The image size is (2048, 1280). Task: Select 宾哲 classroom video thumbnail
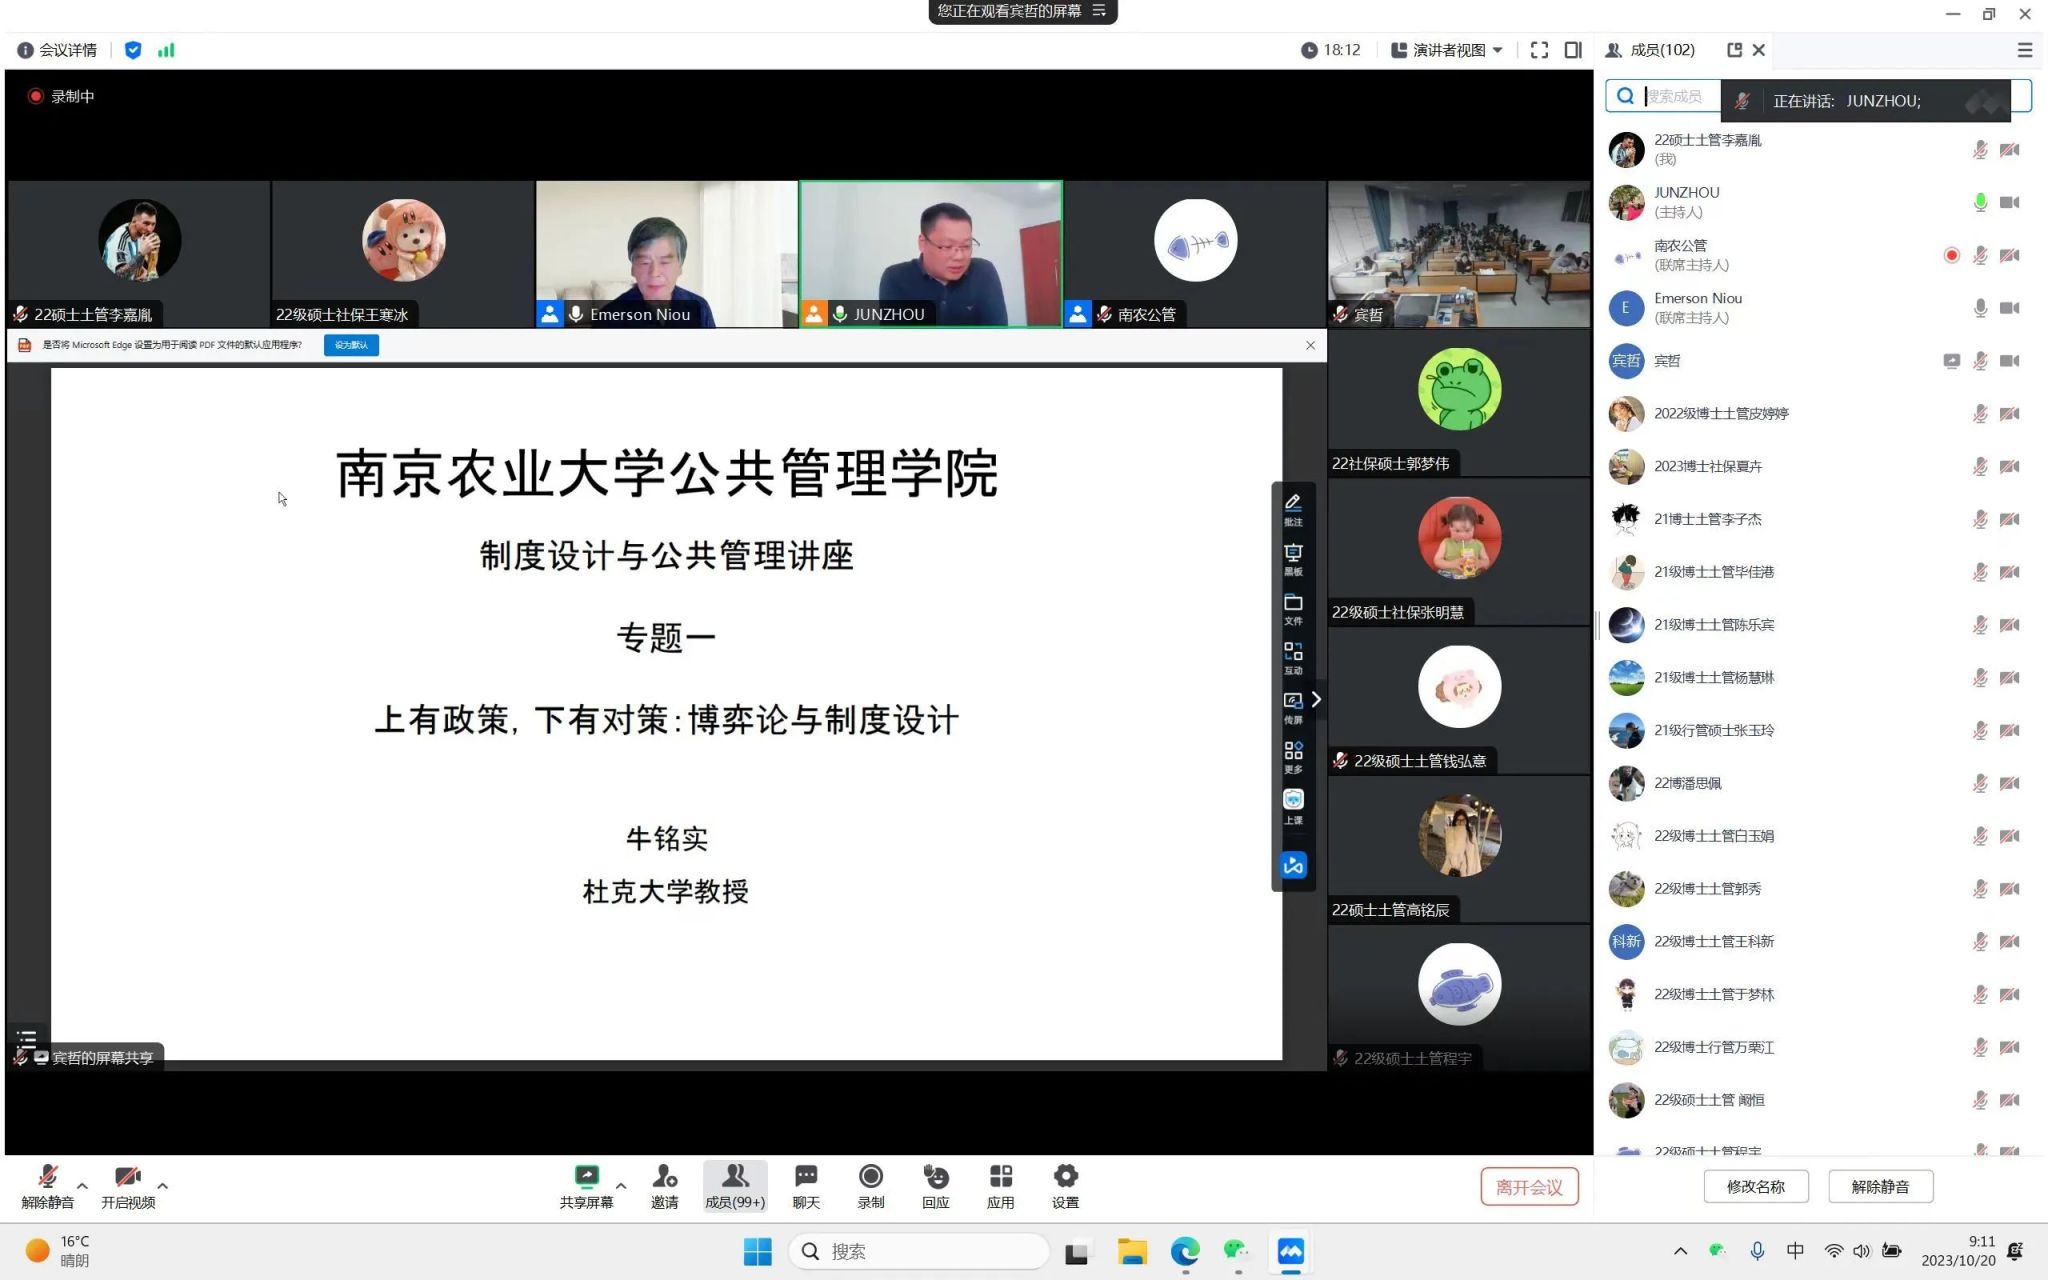pyautogui.click(x=1459, y=254)
